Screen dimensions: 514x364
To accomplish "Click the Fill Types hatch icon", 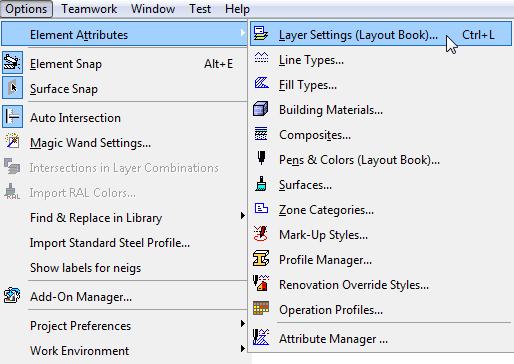I will pyautogui.click(x=262, y=83).
